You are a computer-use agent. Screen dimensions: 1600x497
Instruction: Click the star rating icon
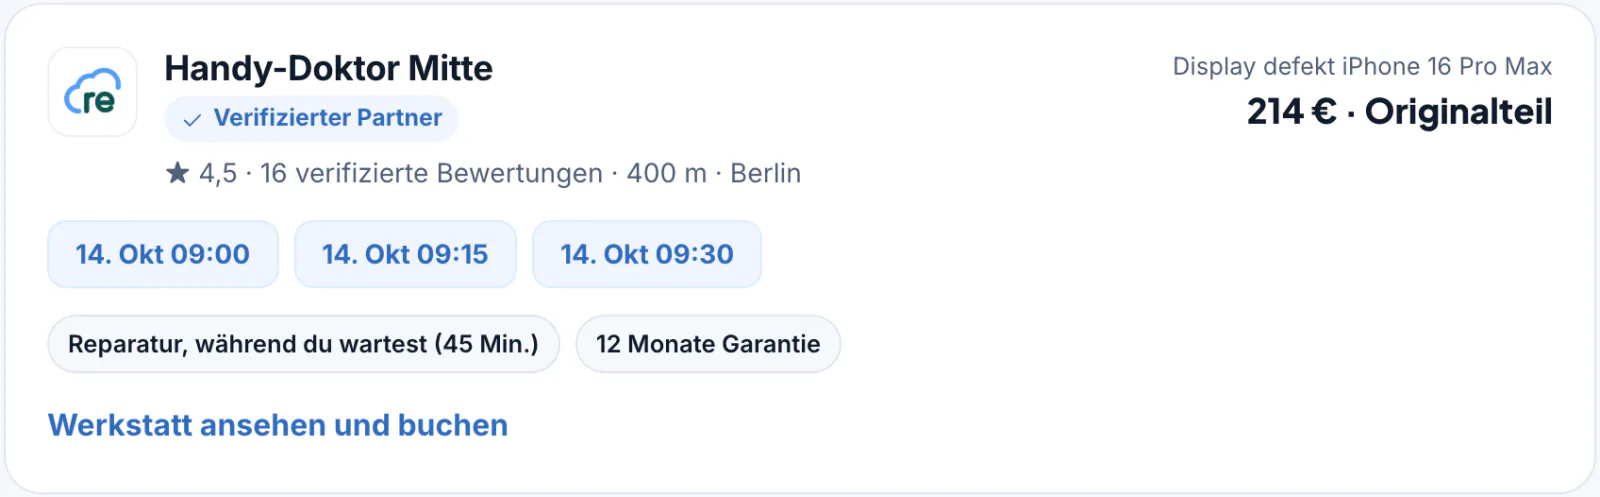click(177, 173)
